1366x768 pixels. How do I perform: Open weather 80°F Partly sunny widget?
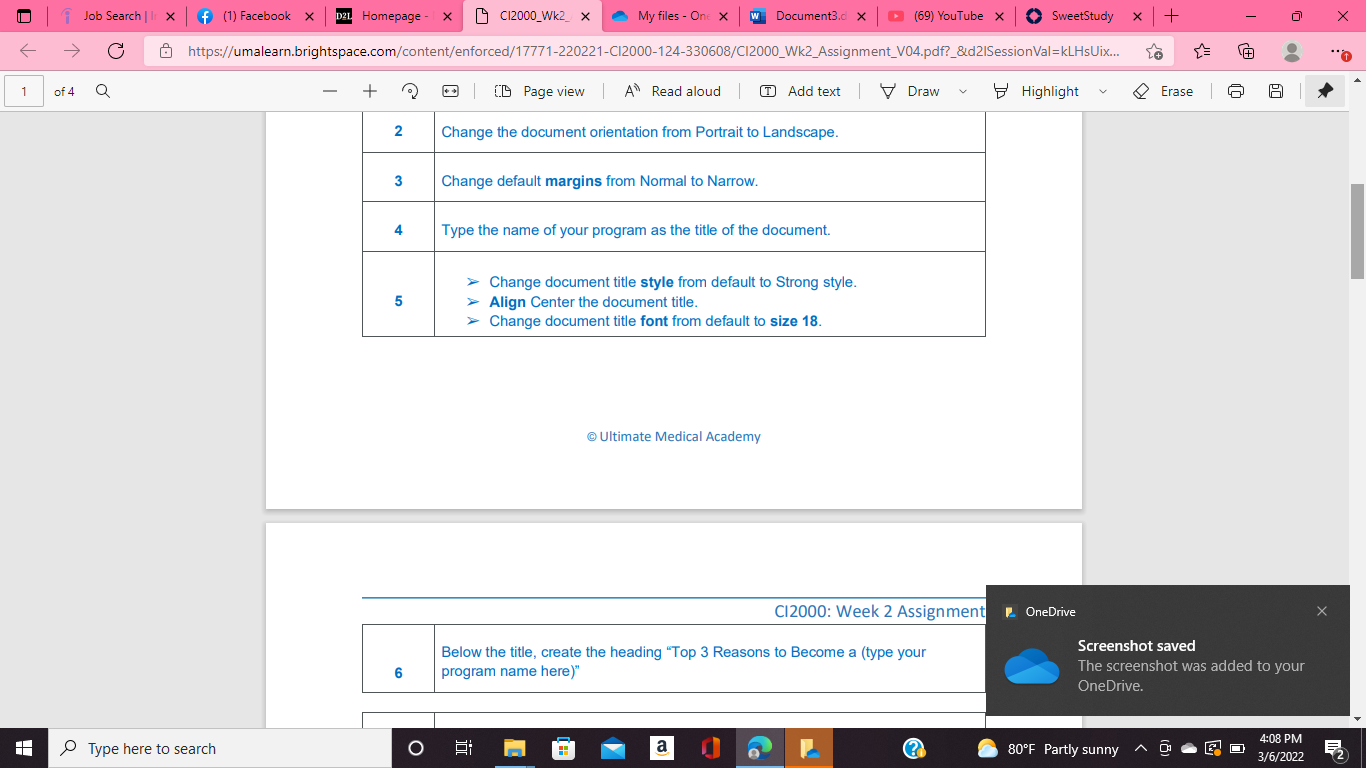(1048, 748)
